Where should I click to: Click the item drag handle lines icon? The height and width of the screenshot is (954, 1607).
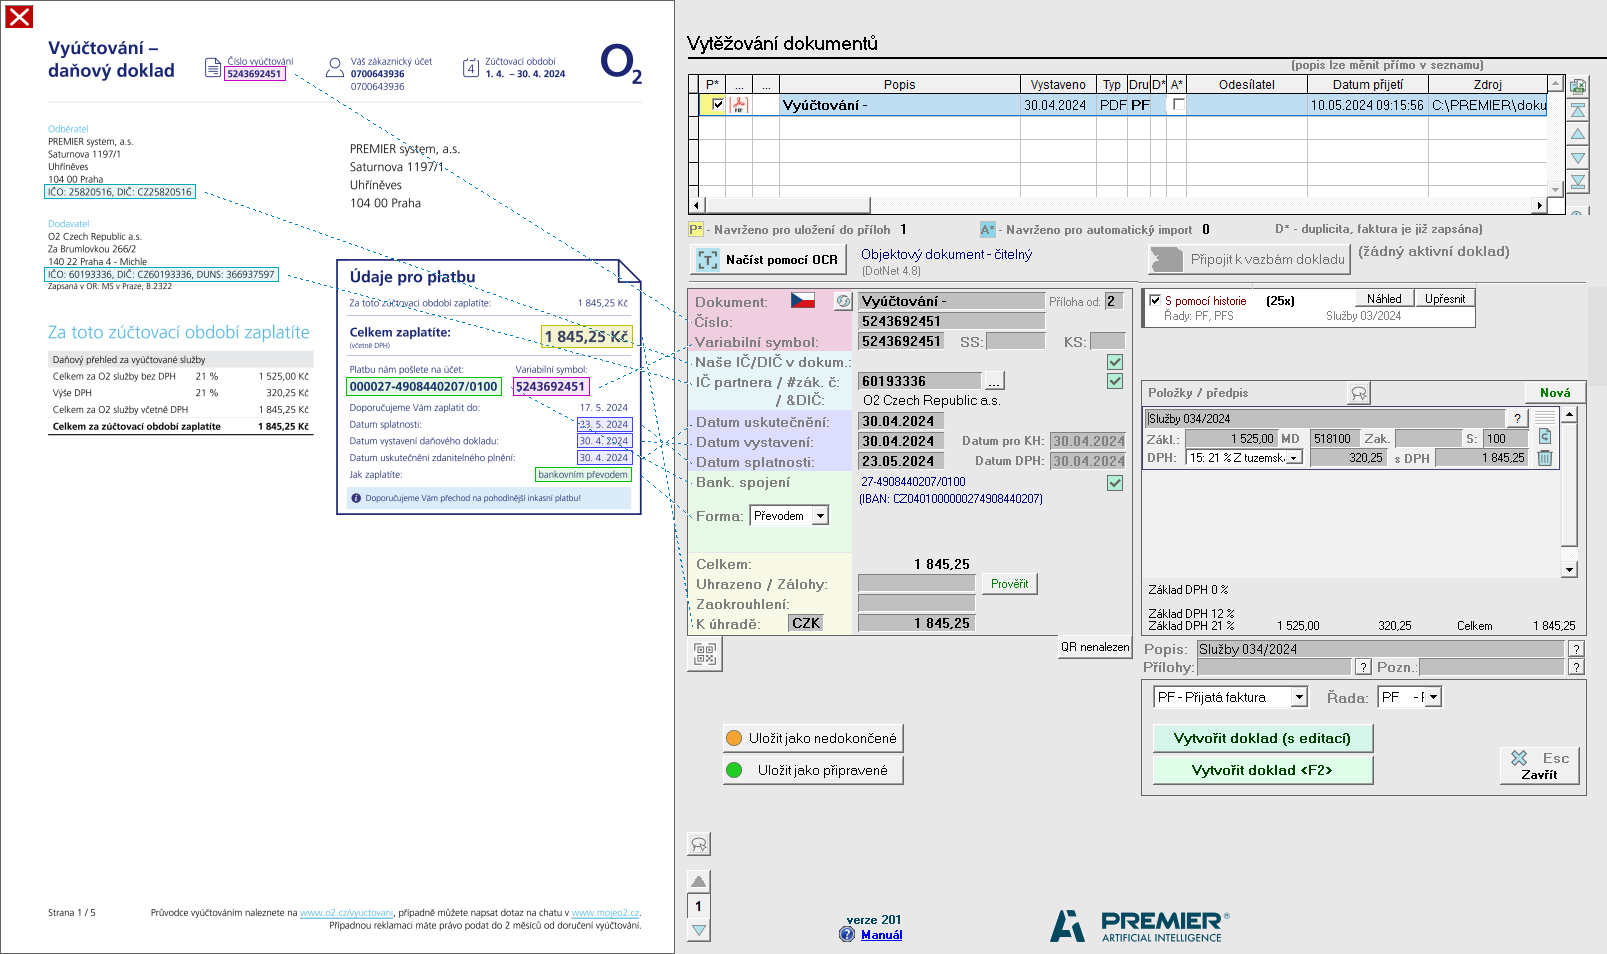1545,417
